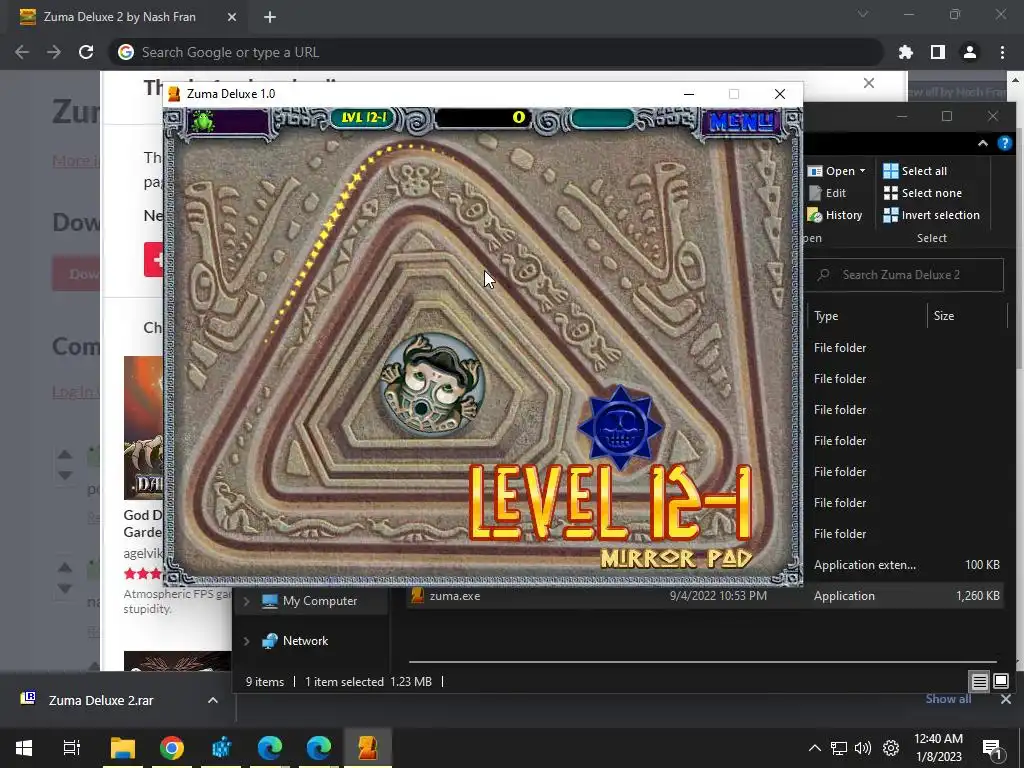
Task: Click the blue skull sun emblem
Action: pyautogui.click(x=620, y=427)
